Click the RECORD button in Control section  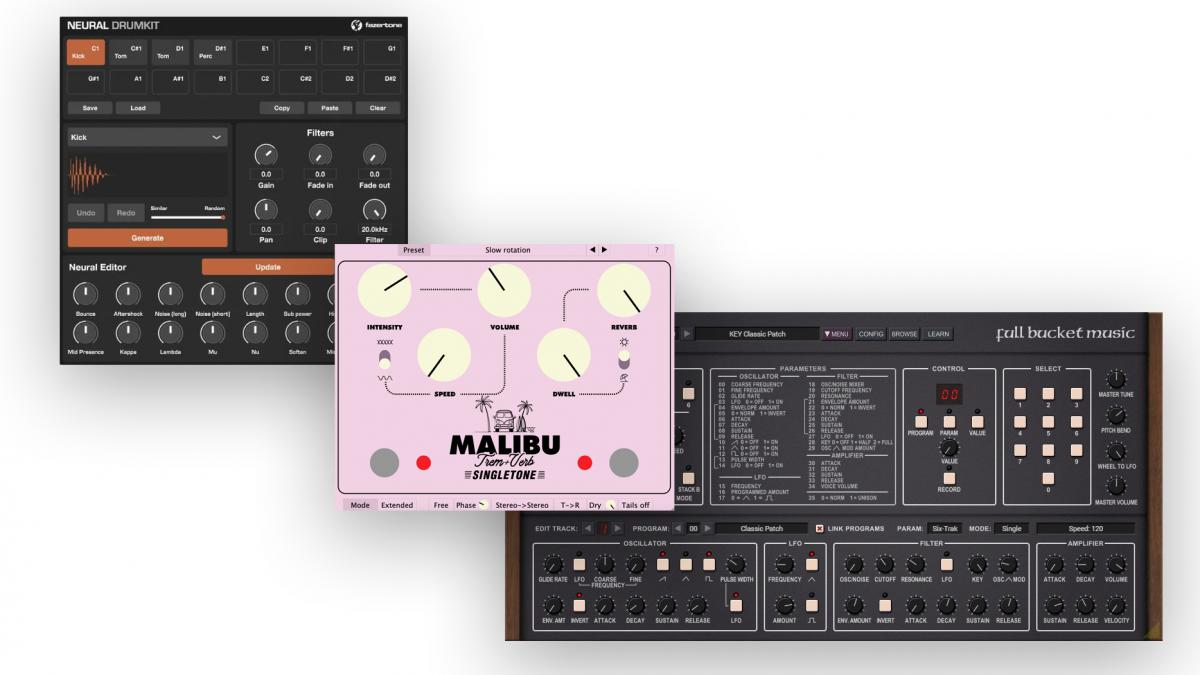click(x=948, y=478)
